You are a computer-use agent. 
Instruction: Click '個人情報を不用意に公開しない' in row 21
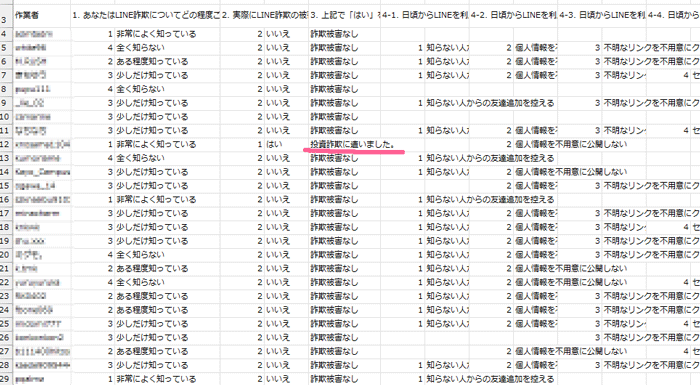tap(571, 269)
